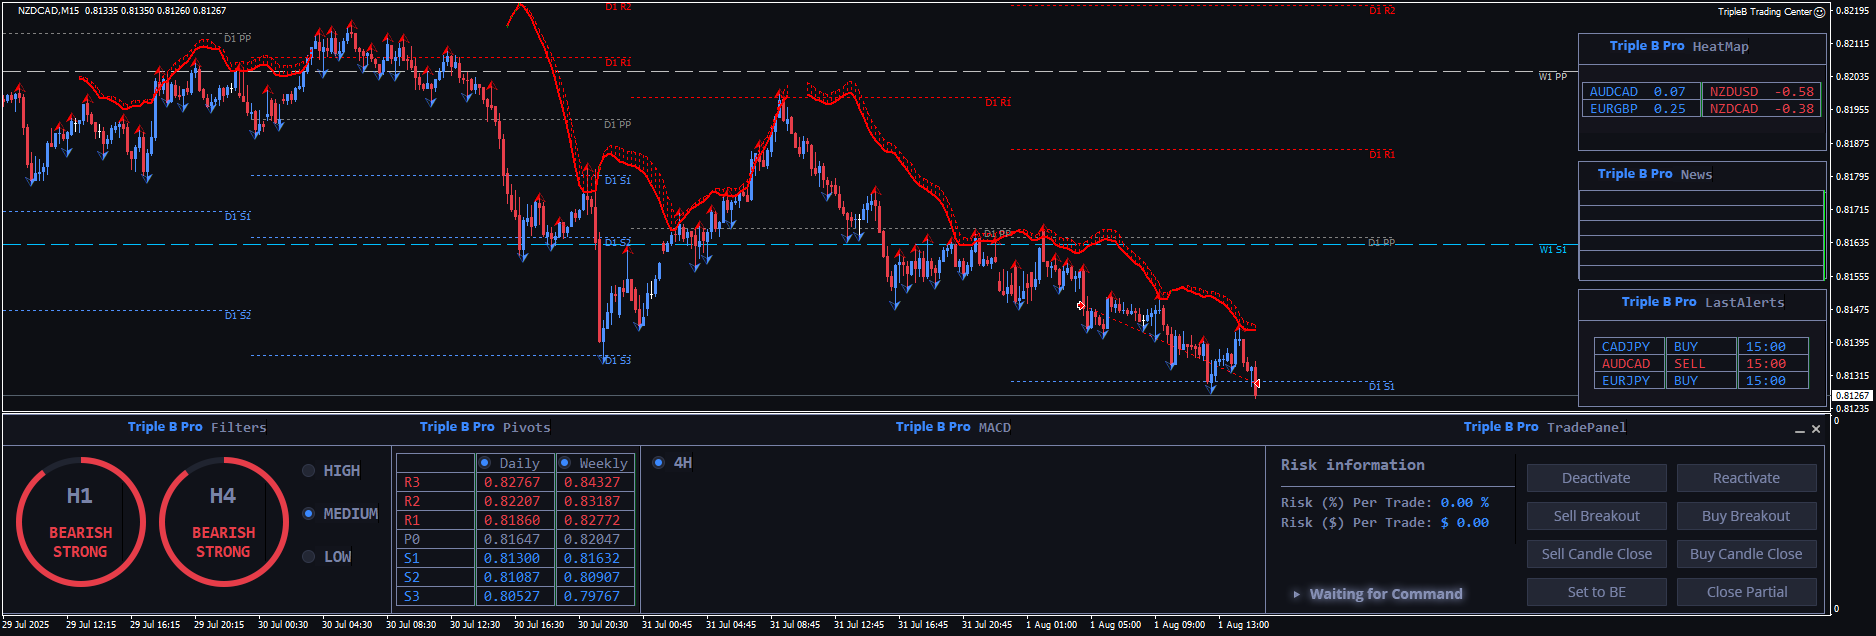Expand the Waiting for Command arrow
The width and height of the screenshot is (1876, 636).
[x=1297, y=594]
